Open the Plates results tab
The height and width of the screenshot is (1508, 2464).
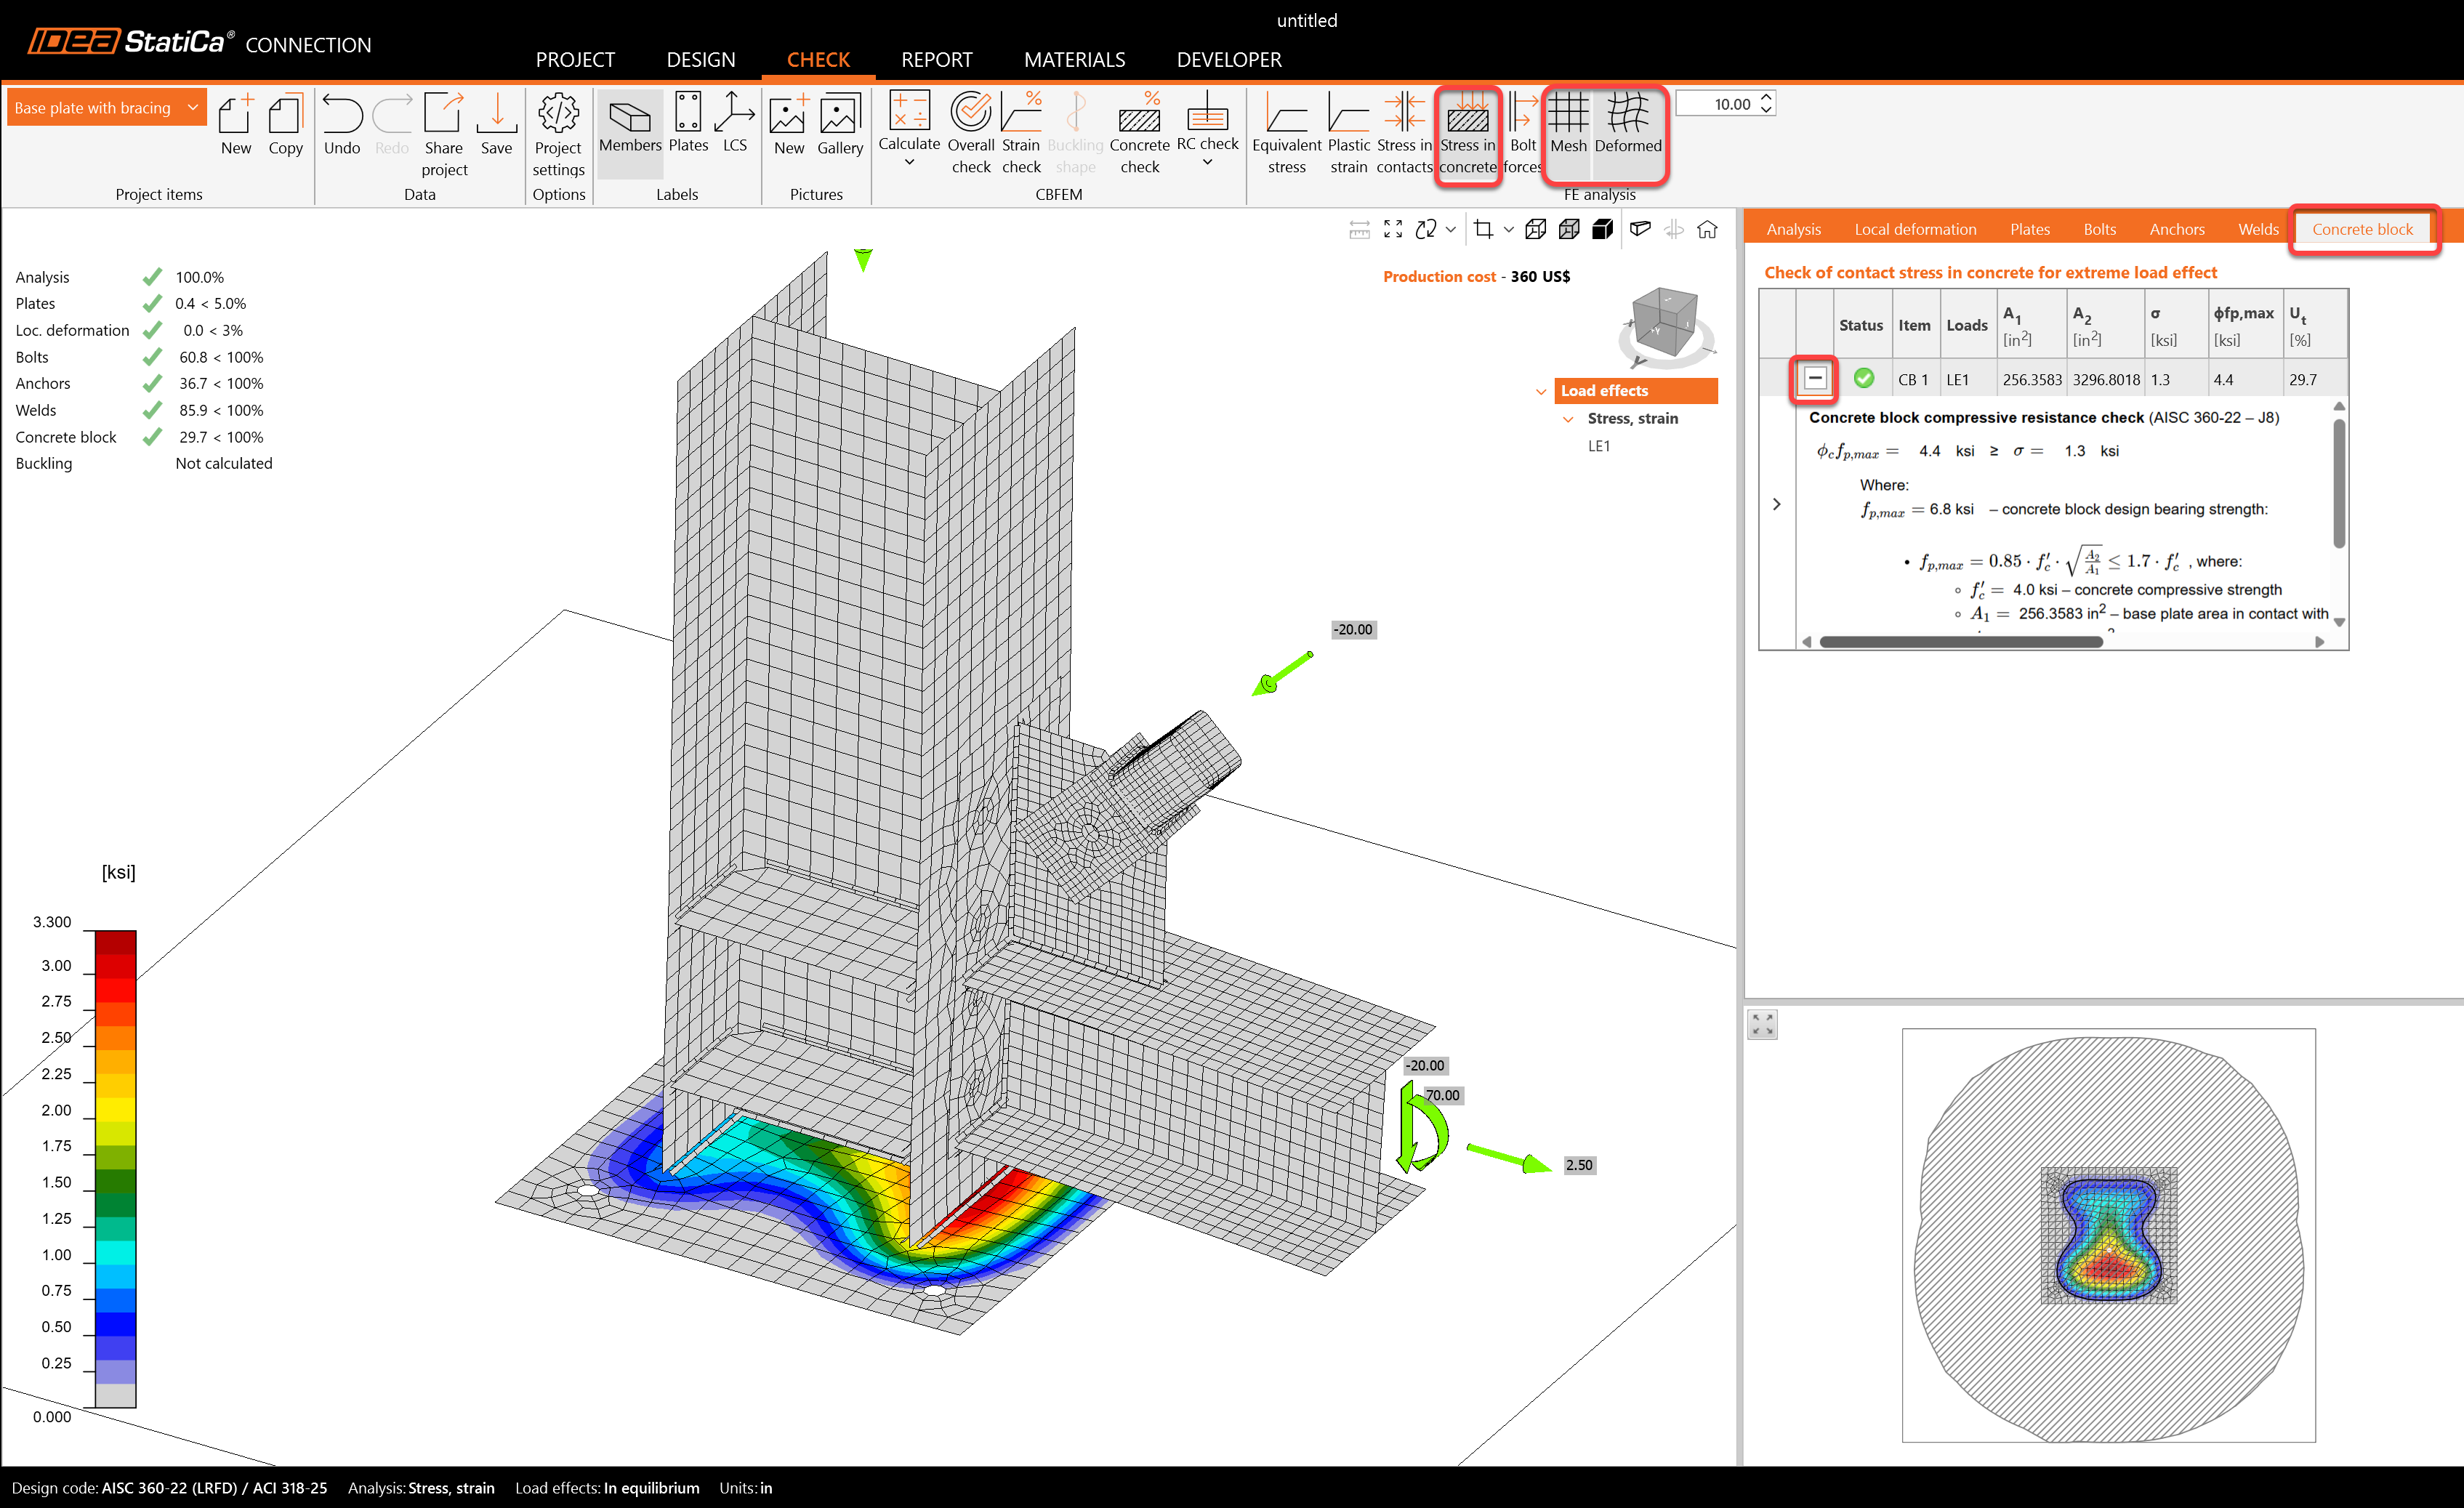(2030, 229)
